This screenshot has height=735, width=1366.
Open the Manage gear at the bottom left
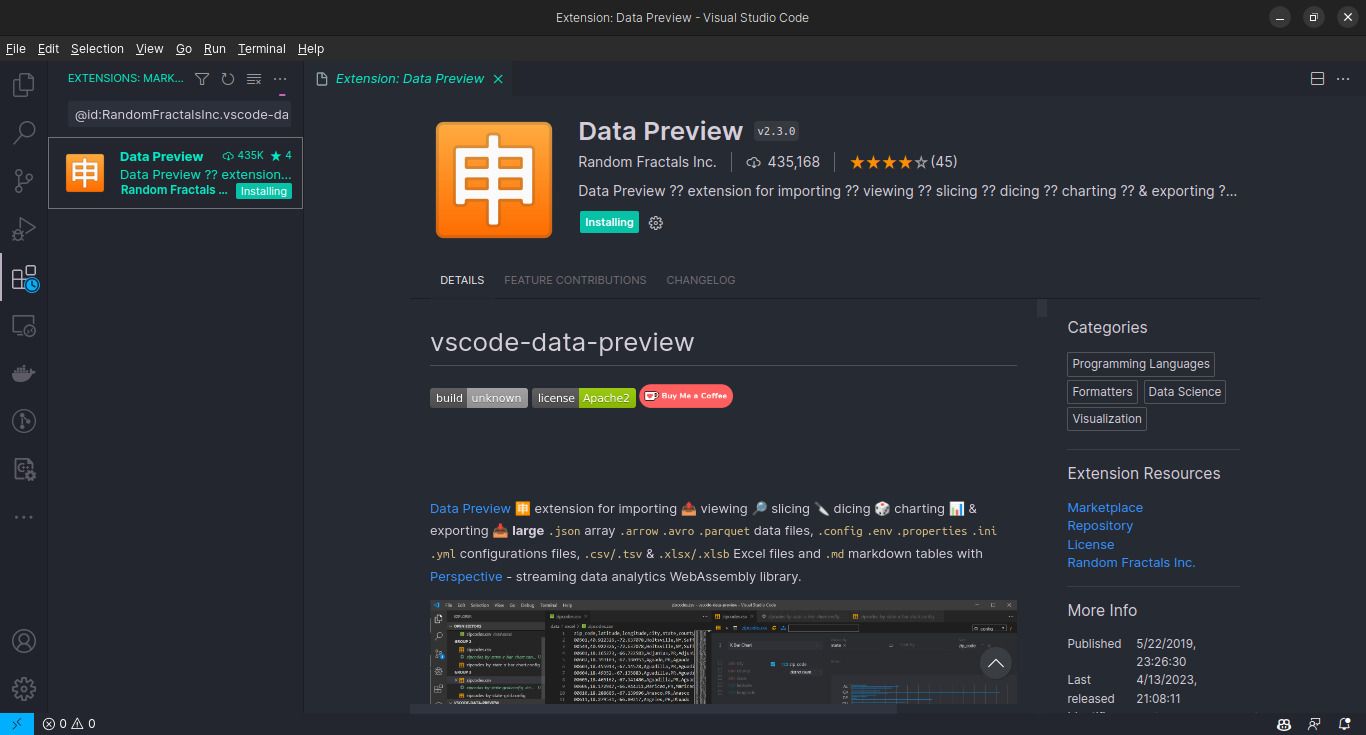tap(23, 688)
